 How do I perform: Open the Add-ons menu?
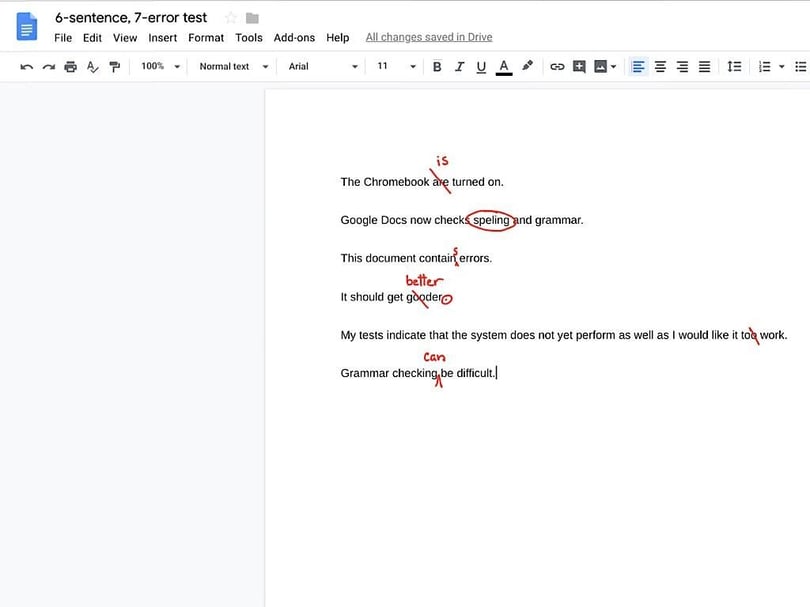click(294, 37)
